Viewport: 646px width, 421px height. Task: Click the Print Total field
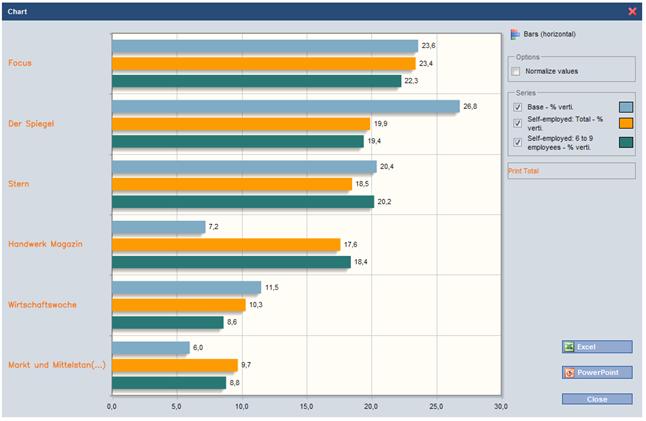[x=571, y=171]
